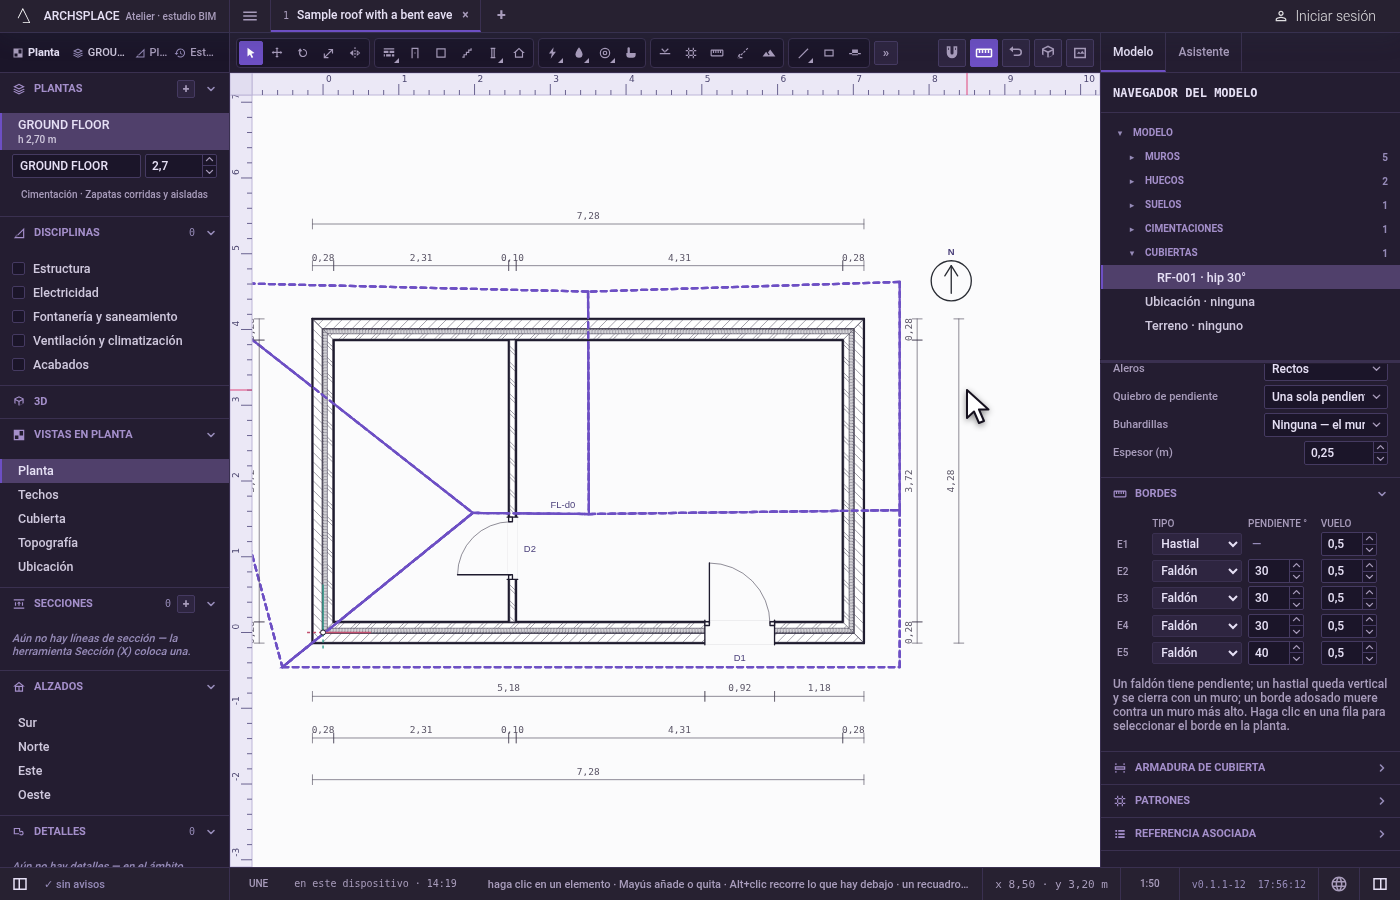Open the 3D cube view icon
1400x900 pixels.
(x=1048, y=52)
